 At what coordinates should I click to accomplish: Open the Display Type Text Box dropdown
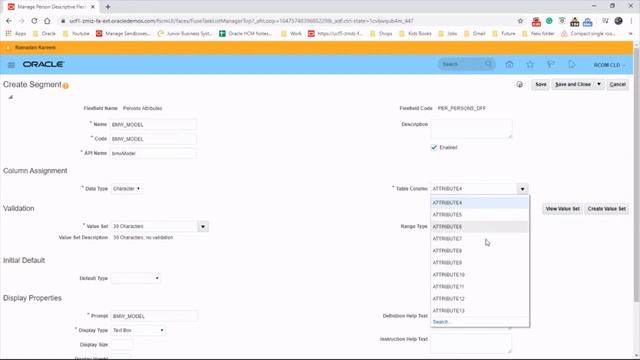(x=138, y=330)
